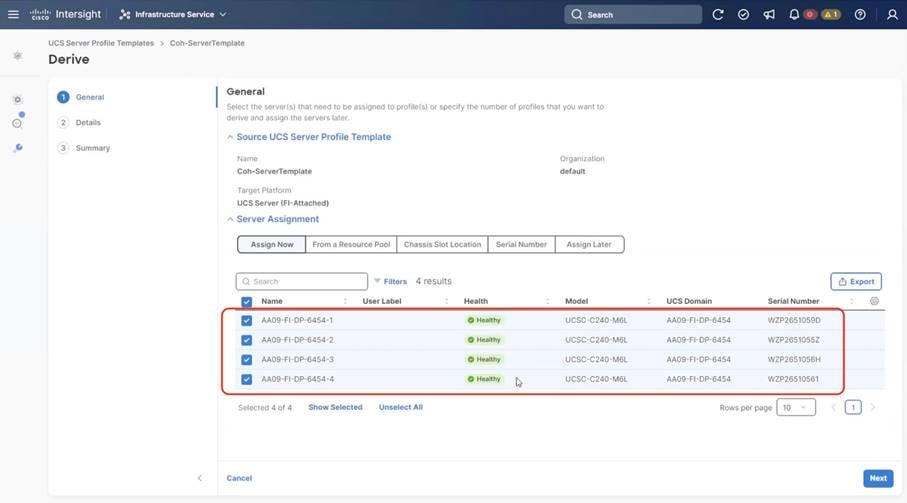This screenshot has height=503, width=907.
Task: Select From a Resource Pool tab
Action: click(351, 245)
